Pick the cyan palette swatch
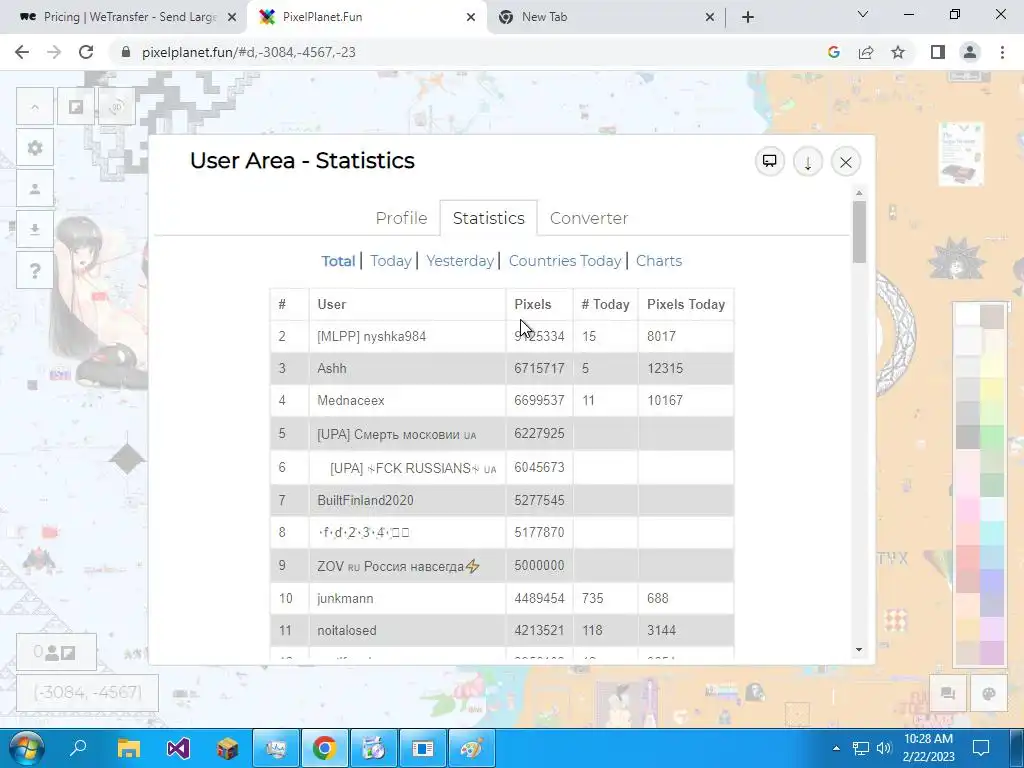Image resolution: width=1024 pixels, height=768 pixels. point(991,534)
